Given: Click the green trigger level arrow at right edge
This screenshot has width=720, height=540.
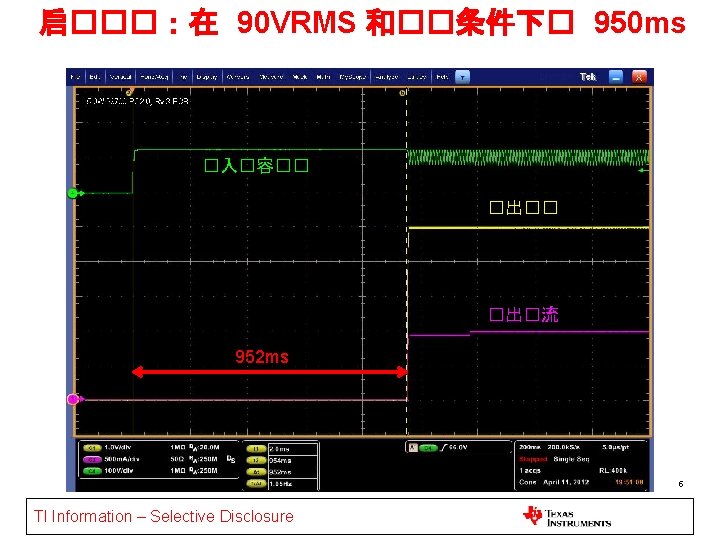Looking at the screenshot, I should (643, 170).
